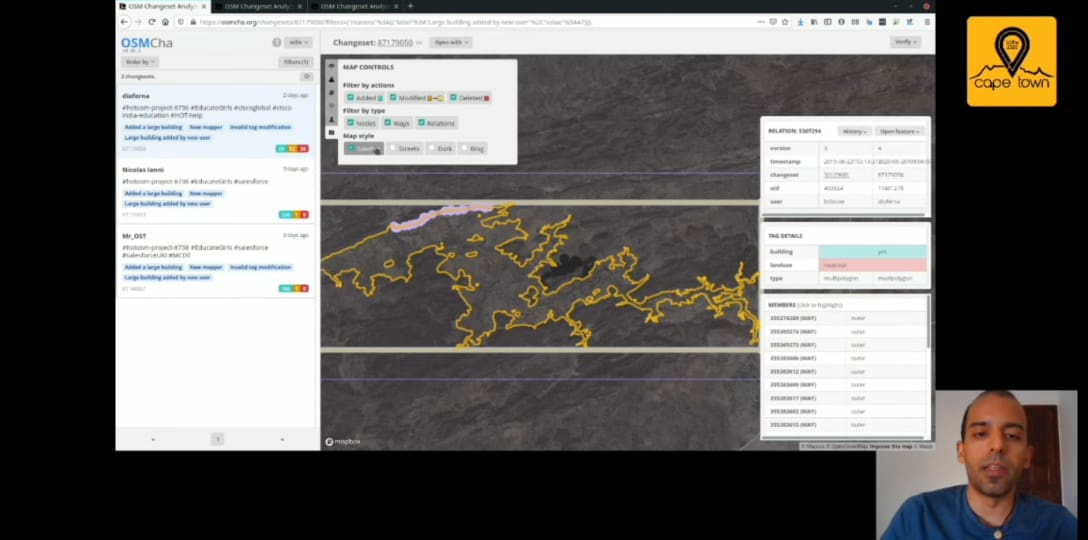Click the Improve this map link
Image resolution: width=1088 pixels, height=540 pixels.
click(x=892, y=446)
